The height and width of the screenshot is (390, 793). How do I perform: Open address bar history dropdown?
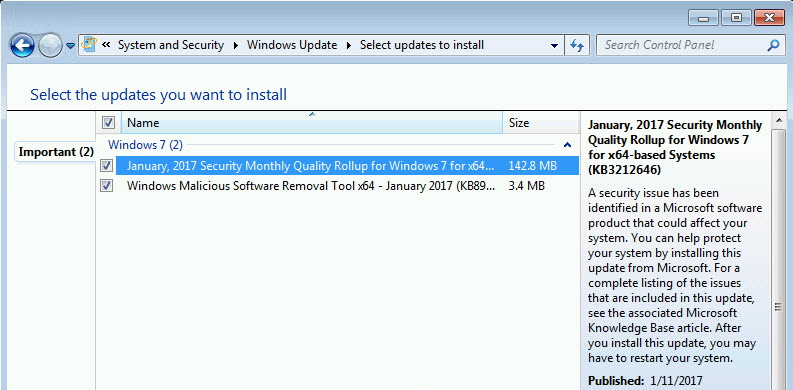tap(555, 46)
